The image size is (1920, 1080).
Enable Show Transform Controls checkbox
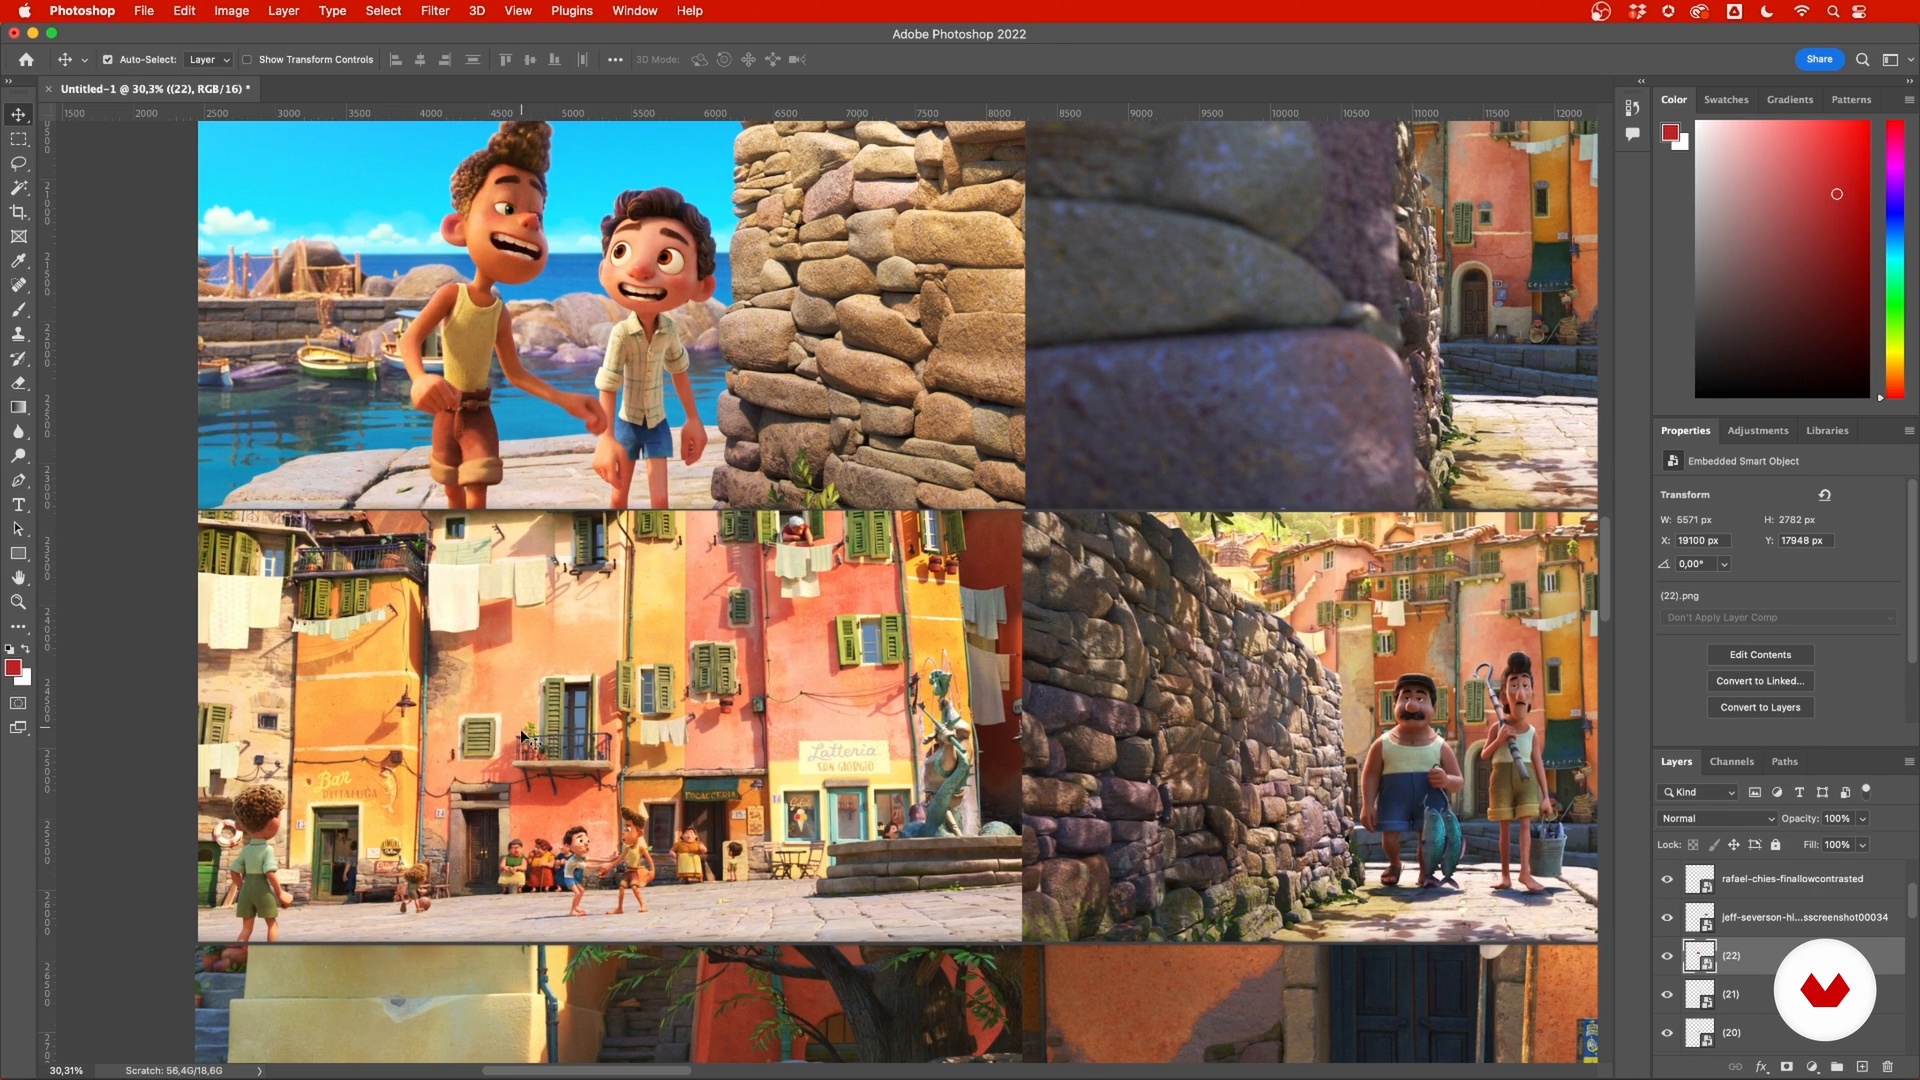click(247, 60)
